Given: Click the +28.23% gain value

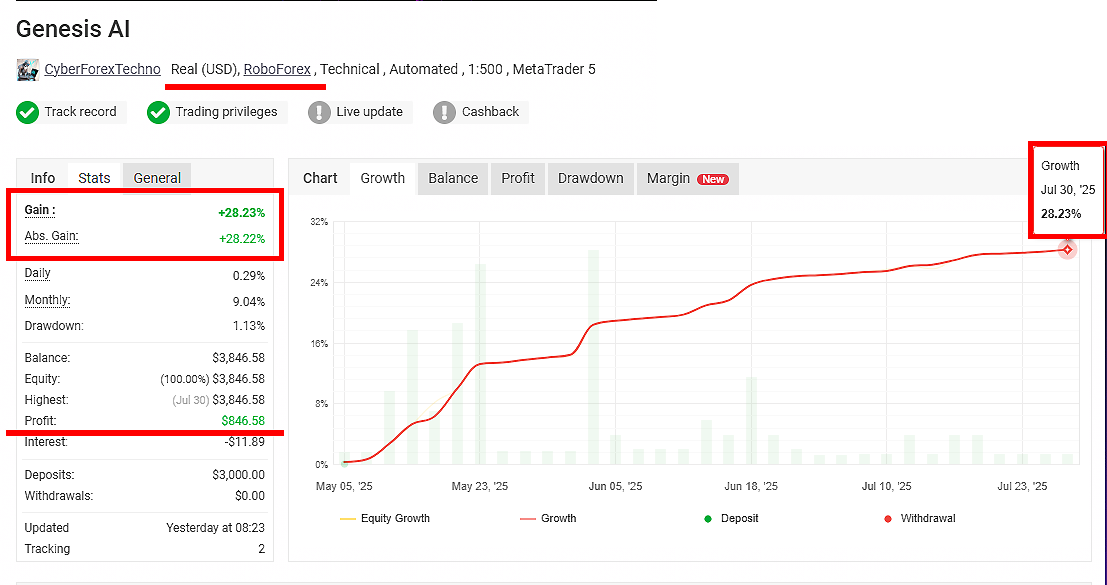Looking at the screenshot, I should [242, 213].
